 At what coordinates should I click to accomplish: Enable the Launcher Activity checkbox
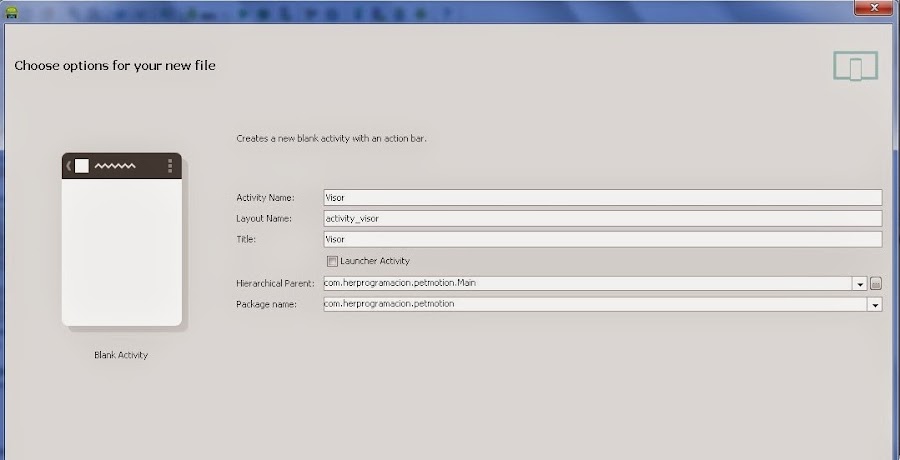(x=332, y=261)
